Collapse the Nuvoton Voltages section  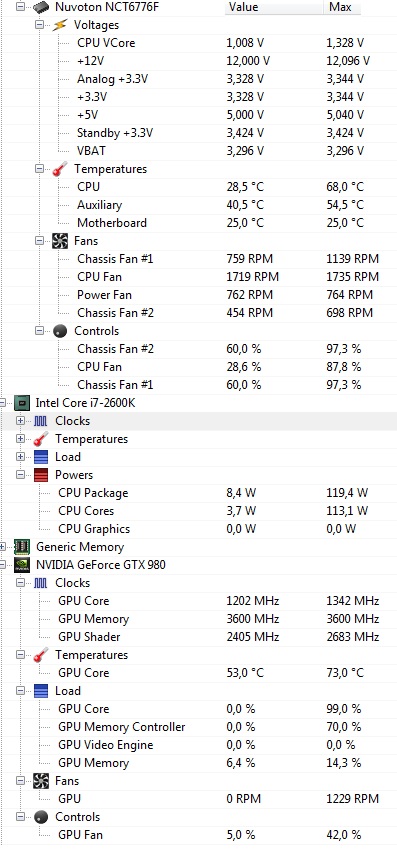[40, 25]
